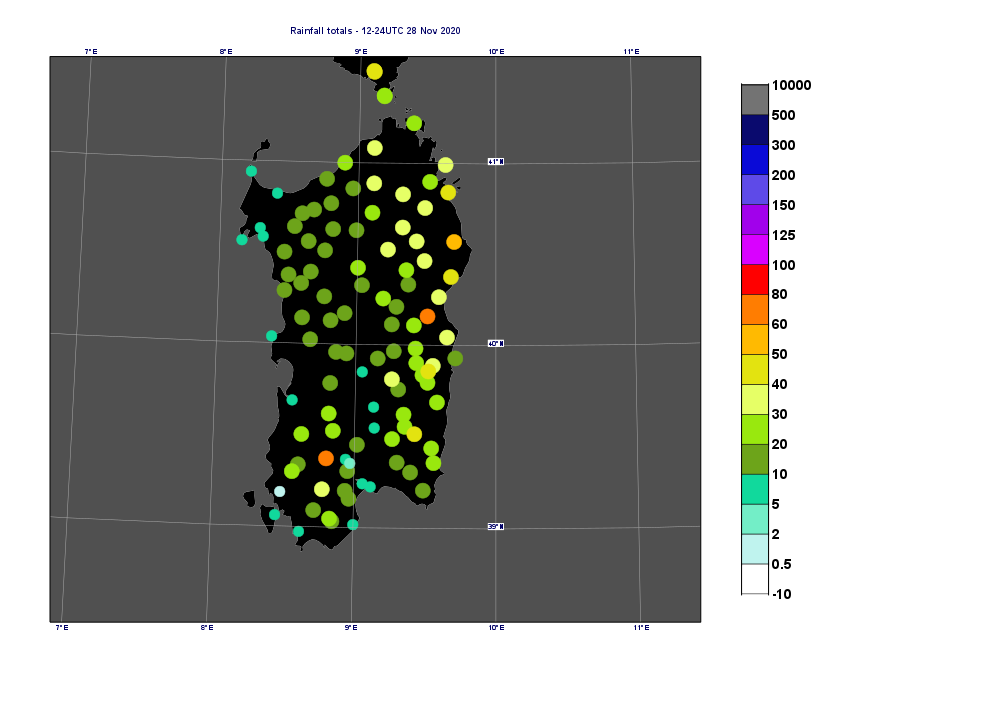Pick the periwinkle 150-200 legend swatch
1000x707 pixels.
(754, 189)
